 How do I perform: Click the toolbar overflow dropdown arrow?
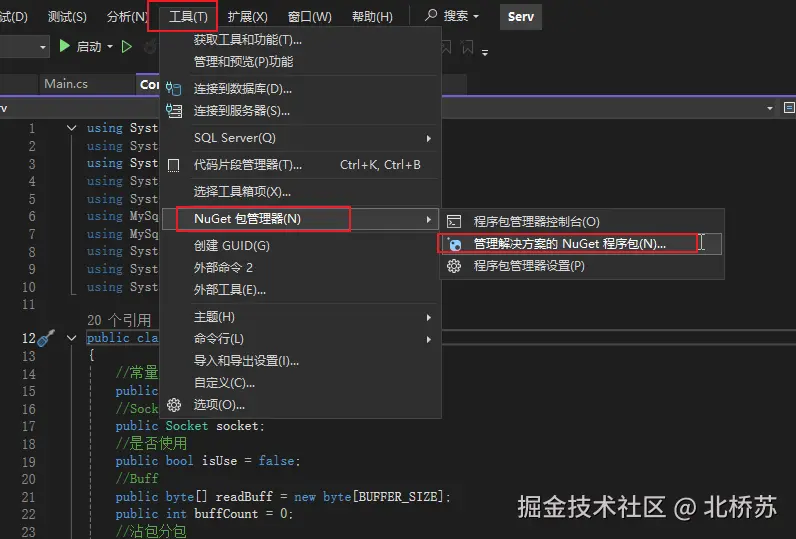pyautogui.click(x=485, y=53)
